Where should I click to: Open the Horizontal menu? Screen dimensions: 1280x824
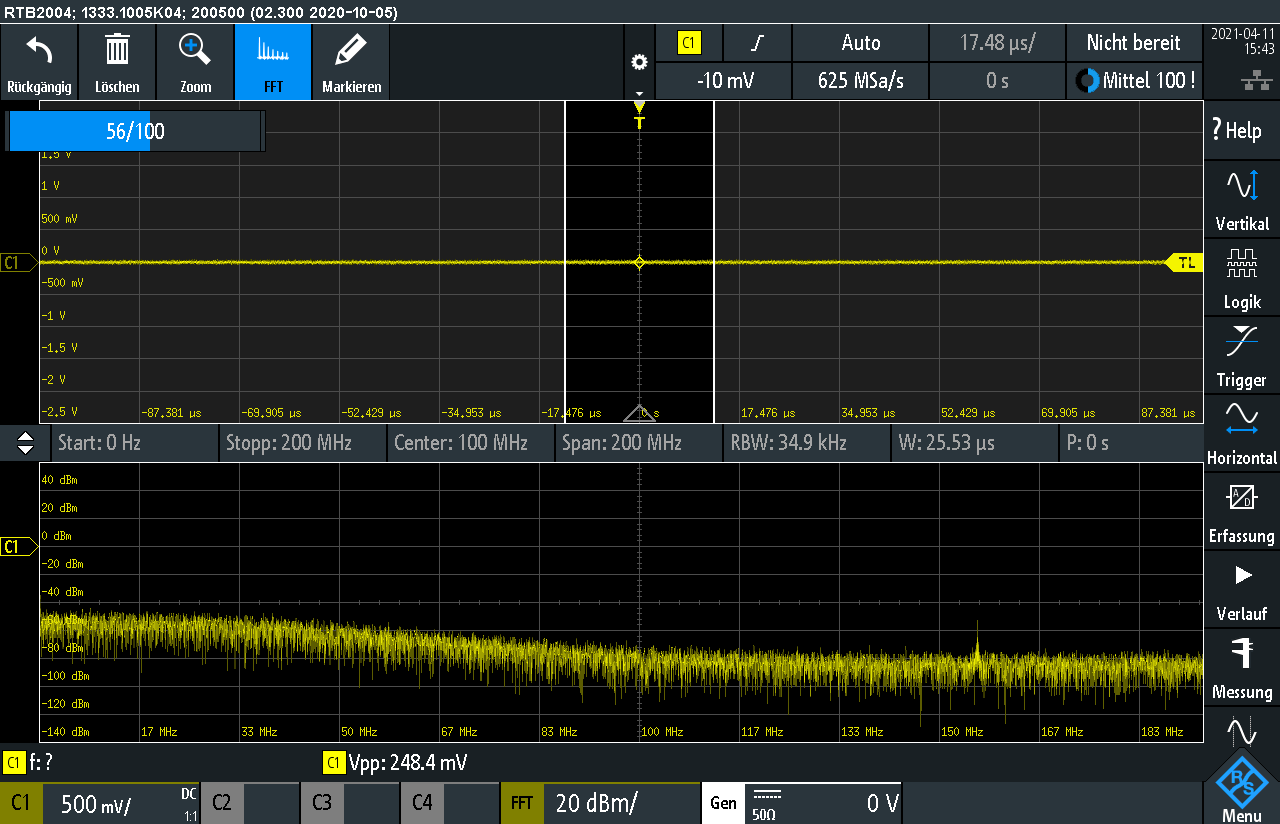[x=1241, y=433]
